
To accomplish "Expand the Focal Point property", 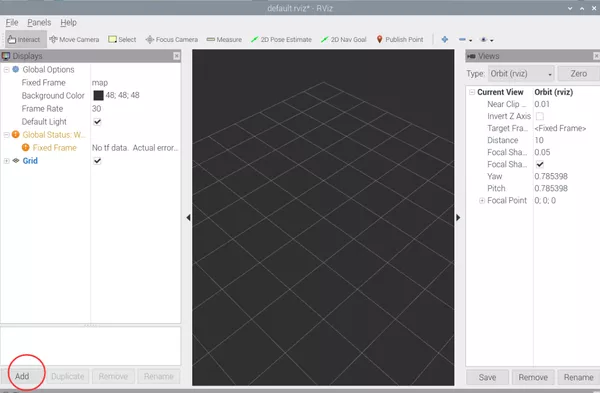I will pyautogui.click(x=482, y=201).
